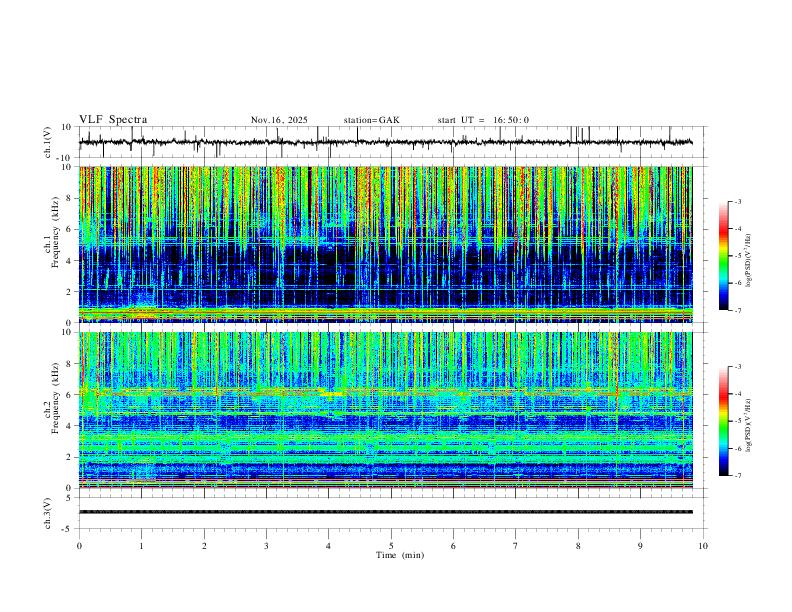Click time axis tick label '8'

[x=578, y=546]
